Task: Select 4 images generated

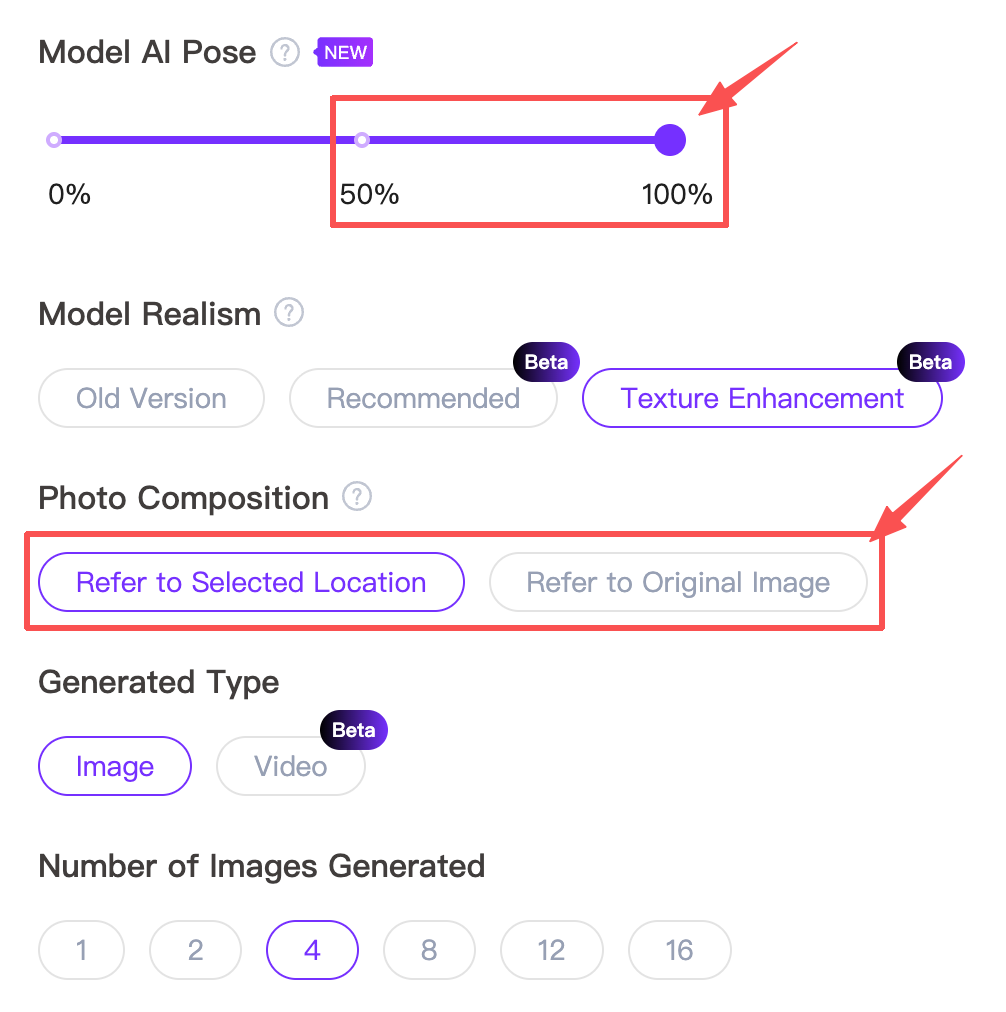Action: coord(312,949)
